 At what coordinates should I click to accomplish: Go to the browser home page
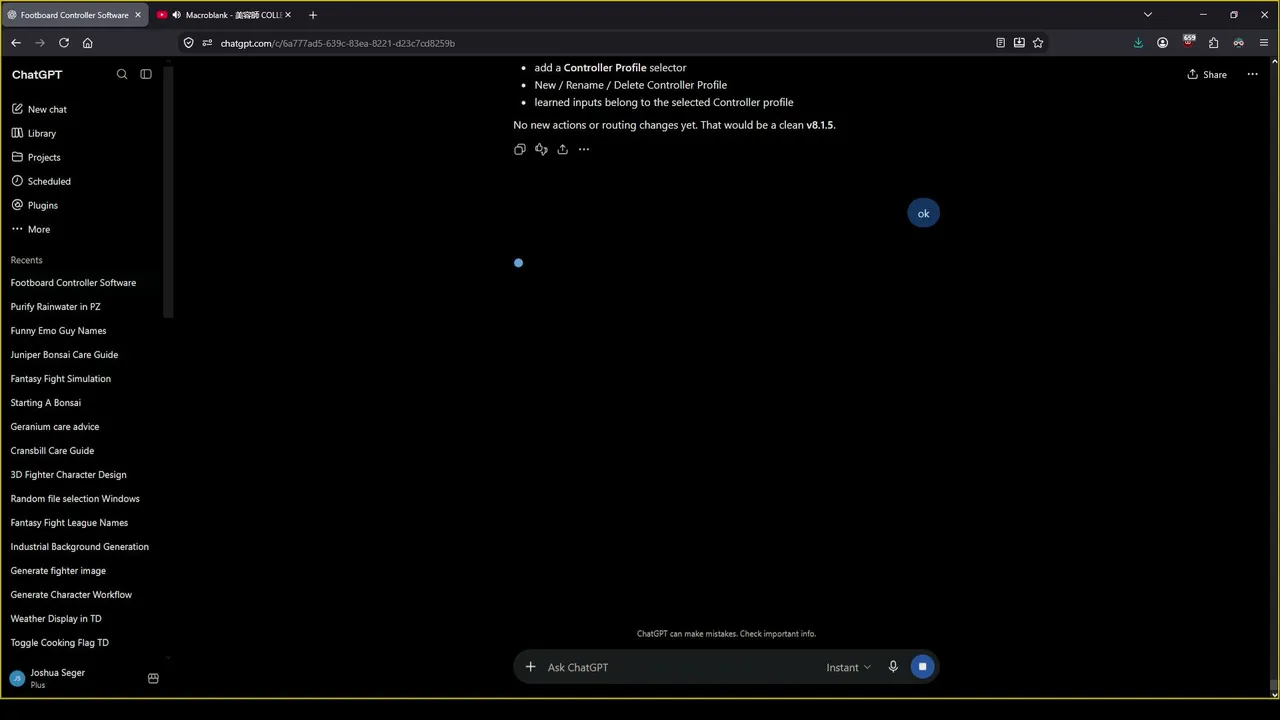(88, 43)
